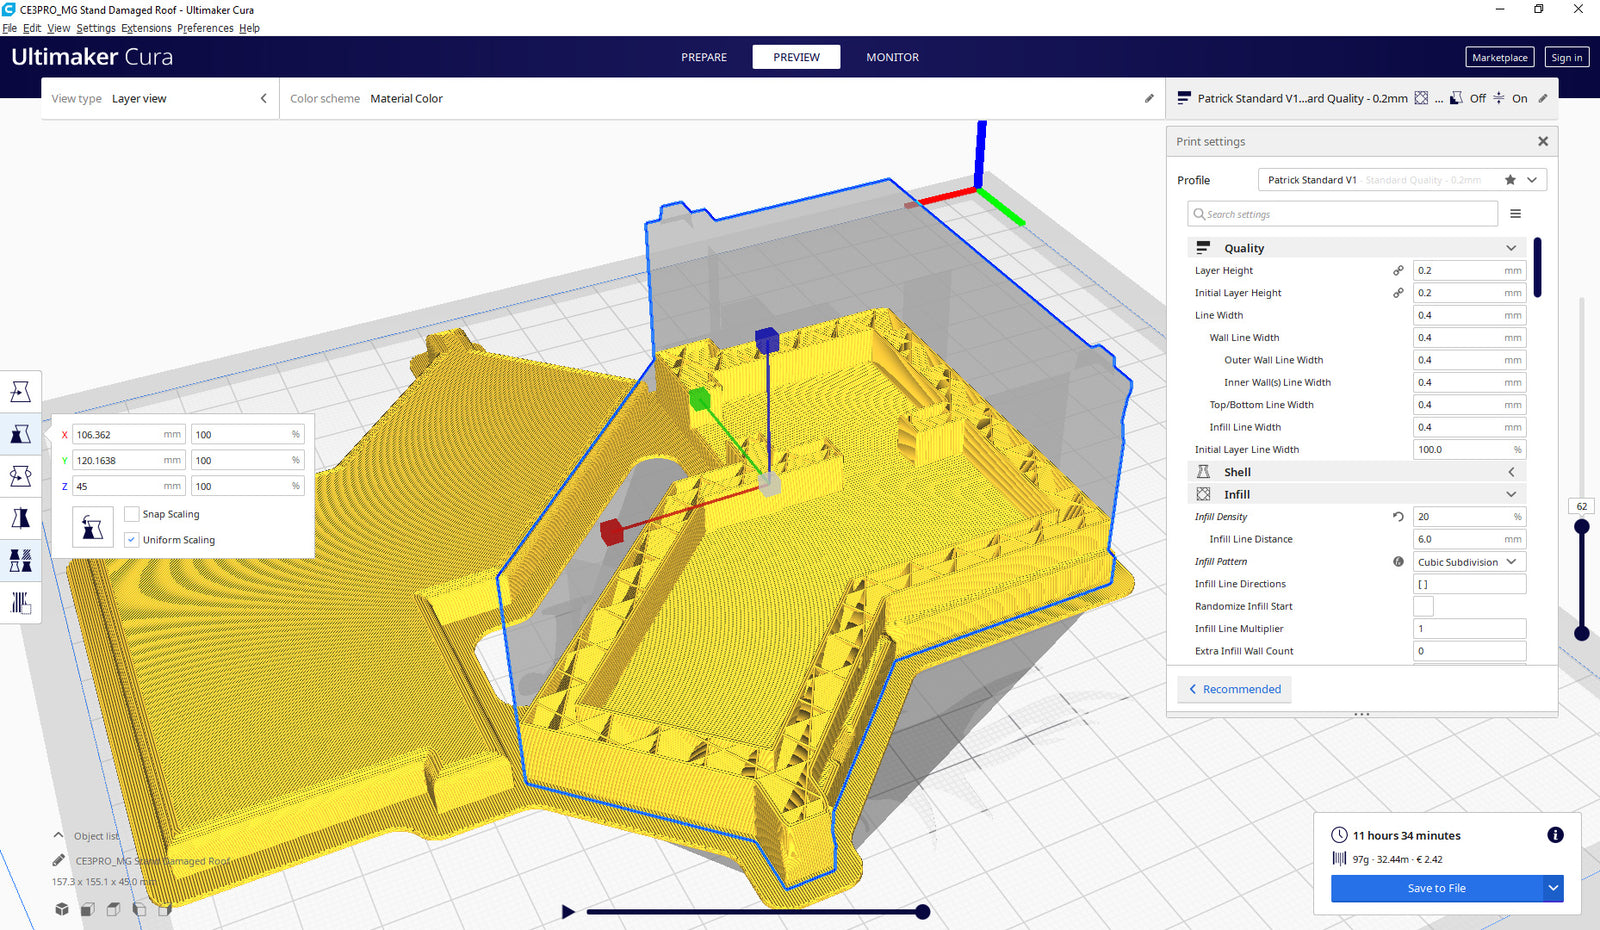Screen dimensions: 1600x930
Task: Click the Save to File button
Action: coord(1437,888)
